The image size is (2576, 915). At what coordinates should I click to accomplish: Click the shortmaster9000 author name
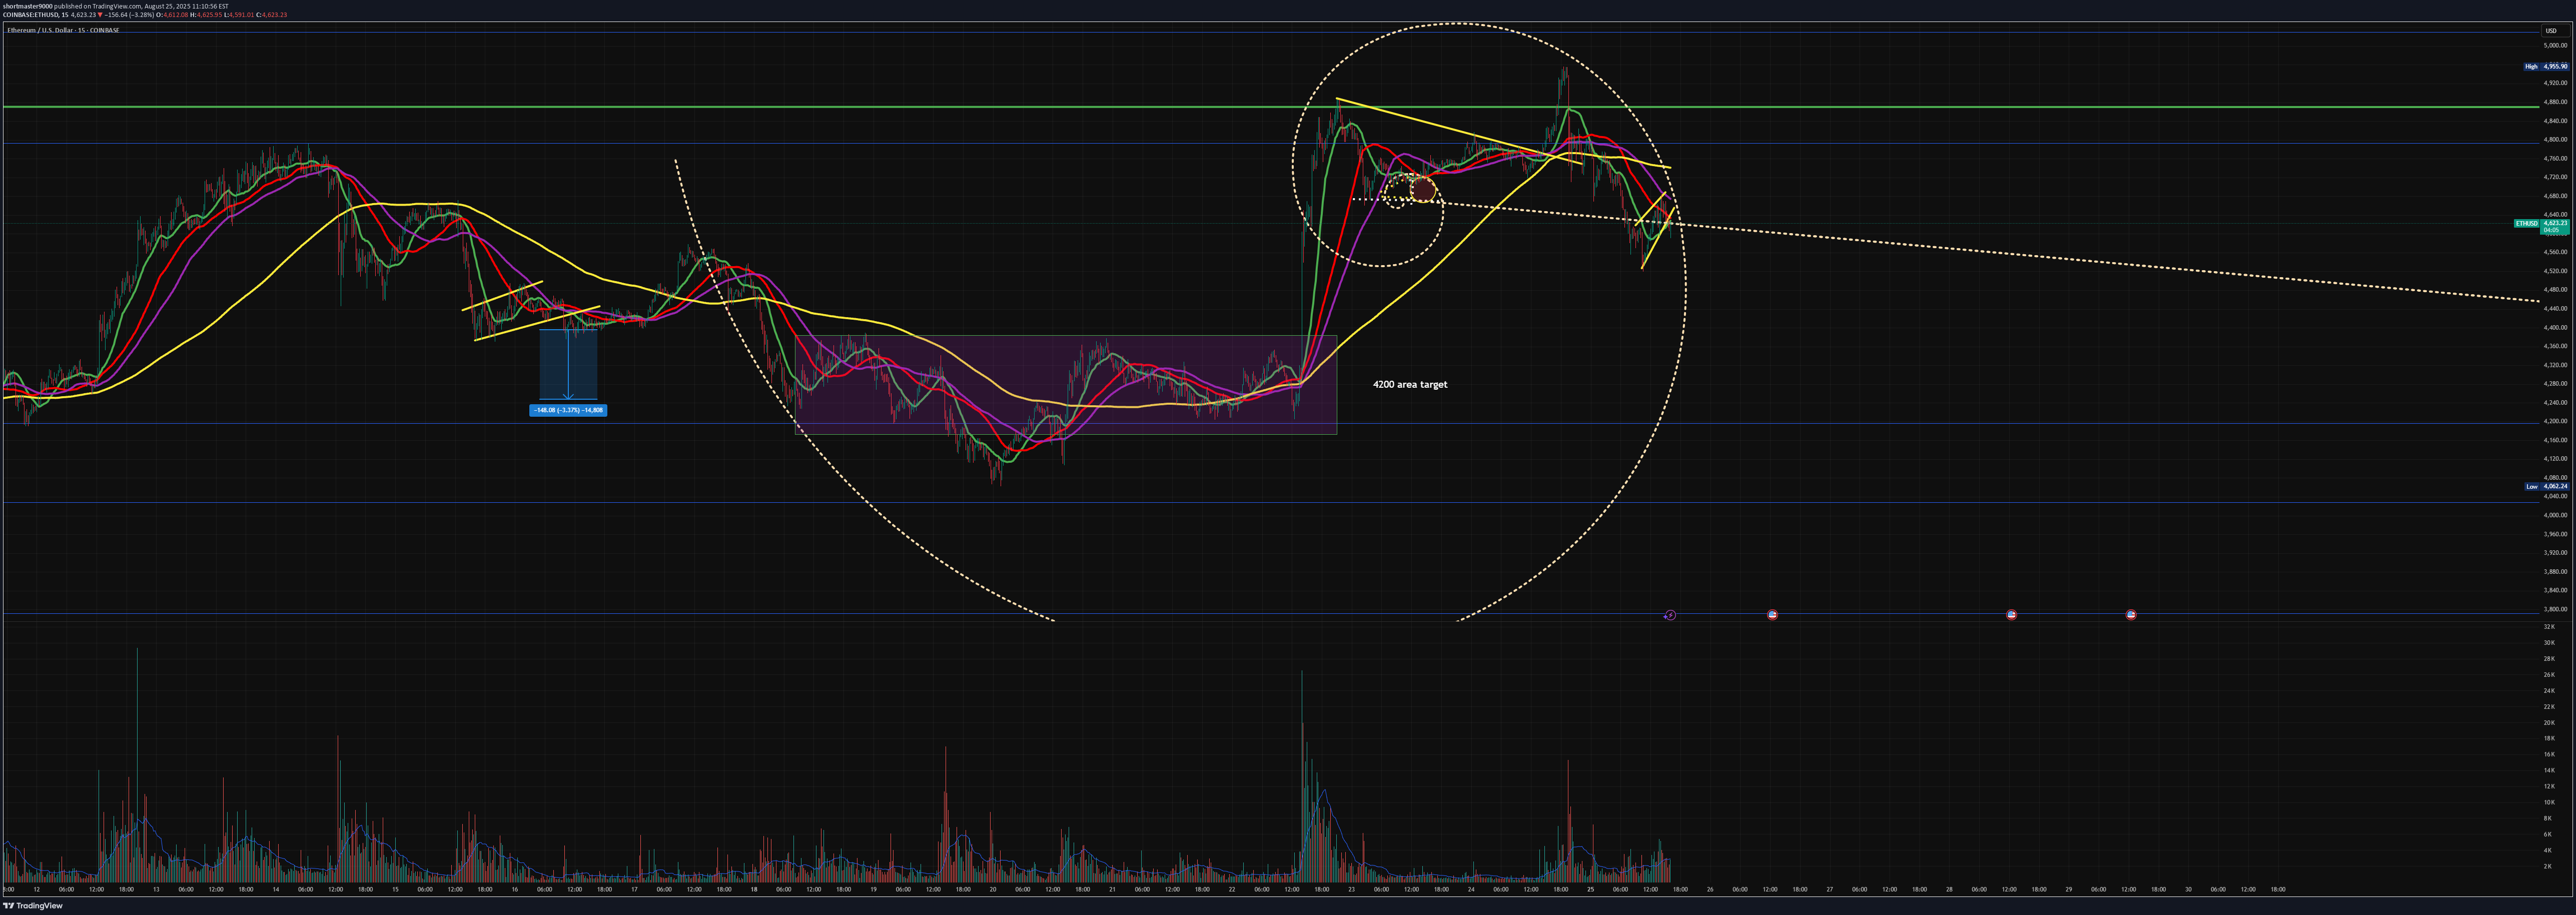pyautogui.click(x=27, y=6)
